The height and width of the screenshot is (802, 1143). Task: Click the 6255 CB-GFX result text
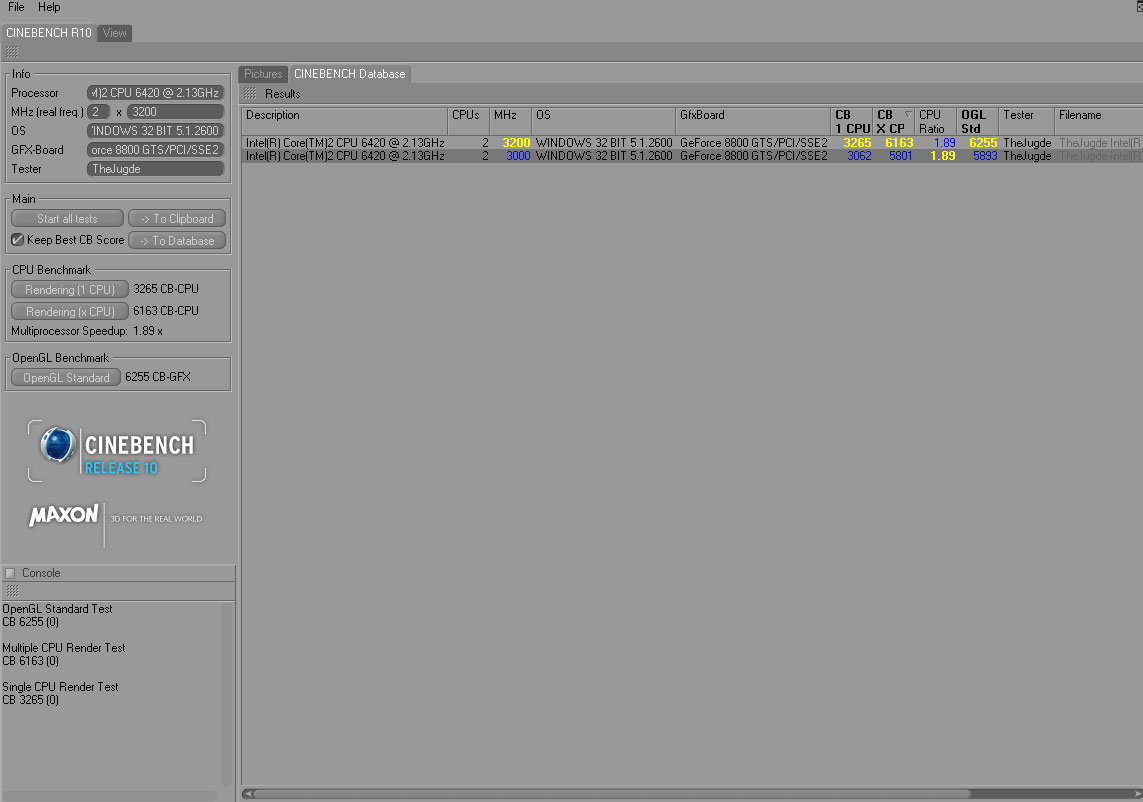157,377
